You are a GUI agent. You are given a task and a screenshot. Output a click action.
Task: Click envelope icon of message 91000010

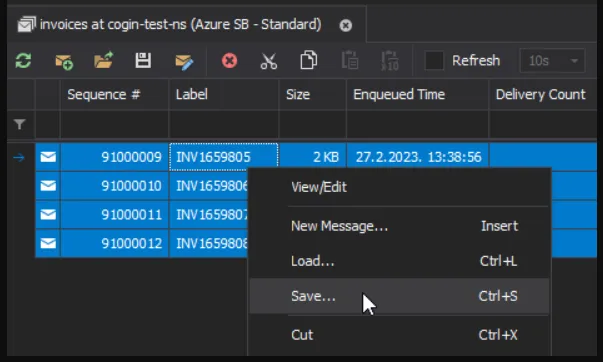[x=48, y=186]
